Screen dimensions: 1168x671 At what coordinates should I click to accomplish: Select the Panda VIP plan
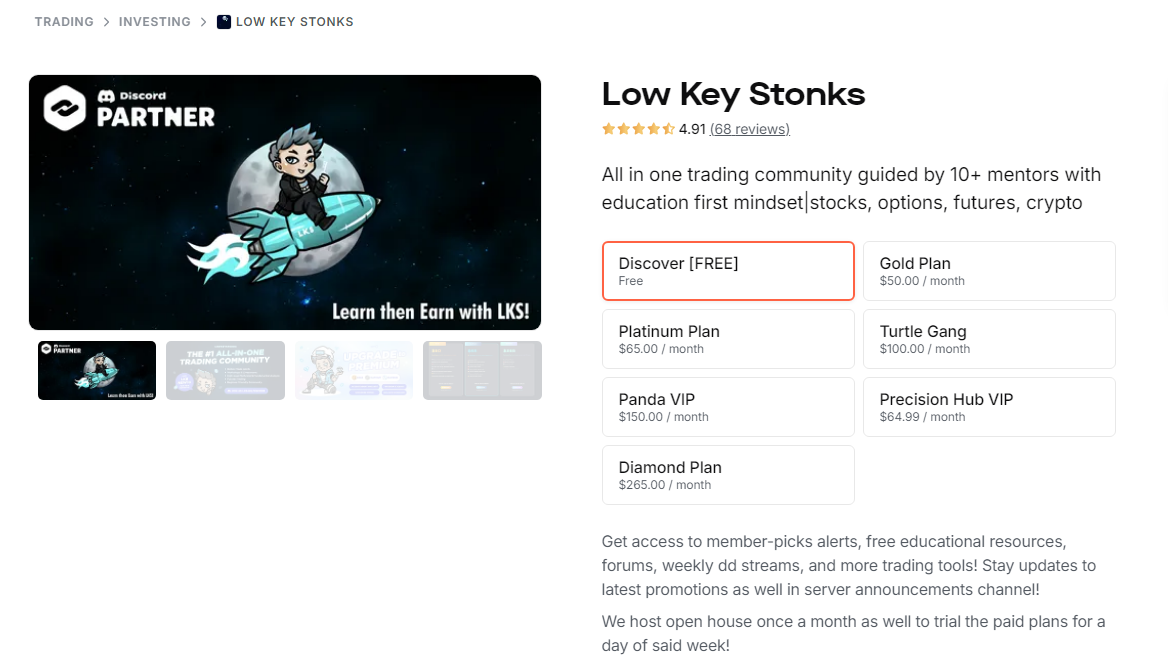727,406
